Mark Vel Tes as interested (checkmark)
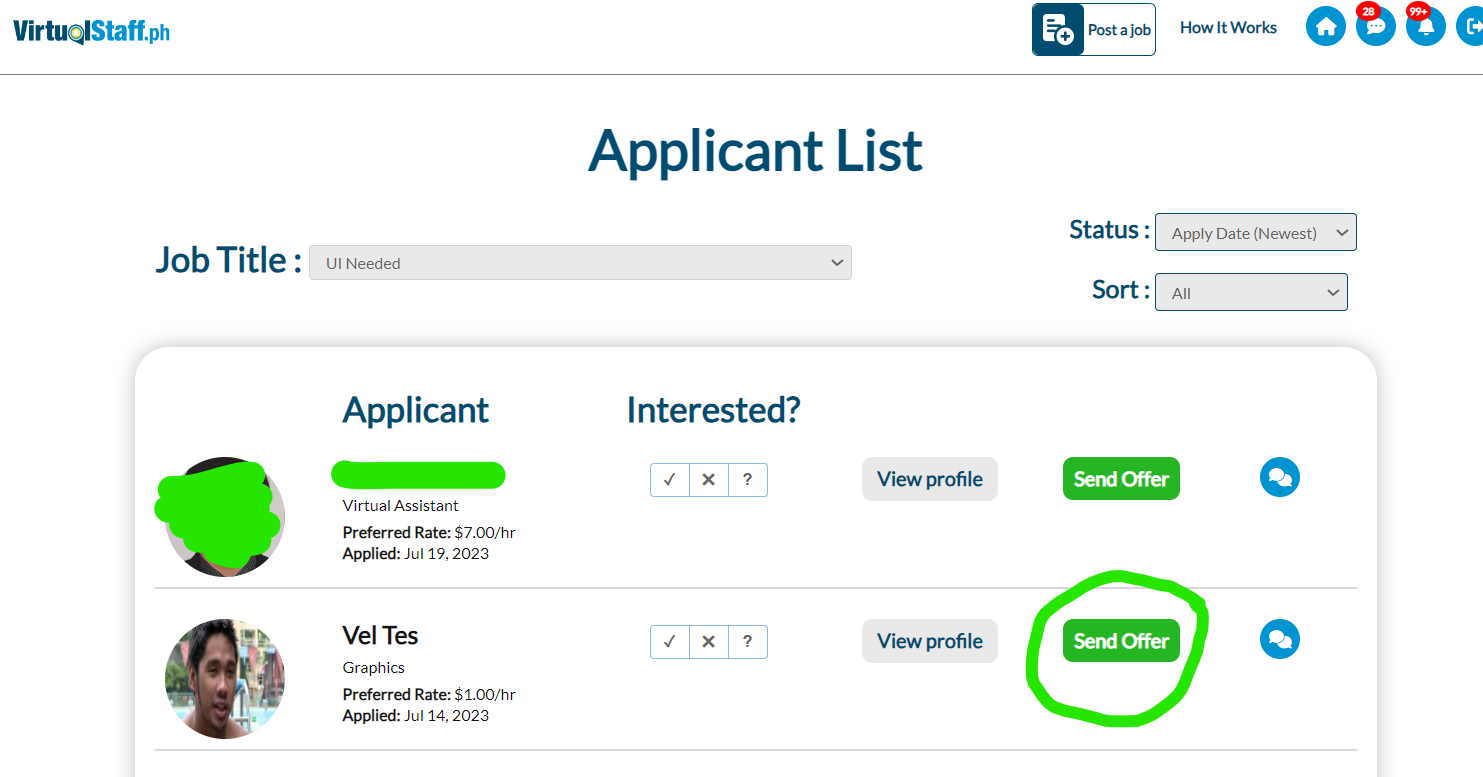This screenshot has width=1483, height=777. coord(670,642)
